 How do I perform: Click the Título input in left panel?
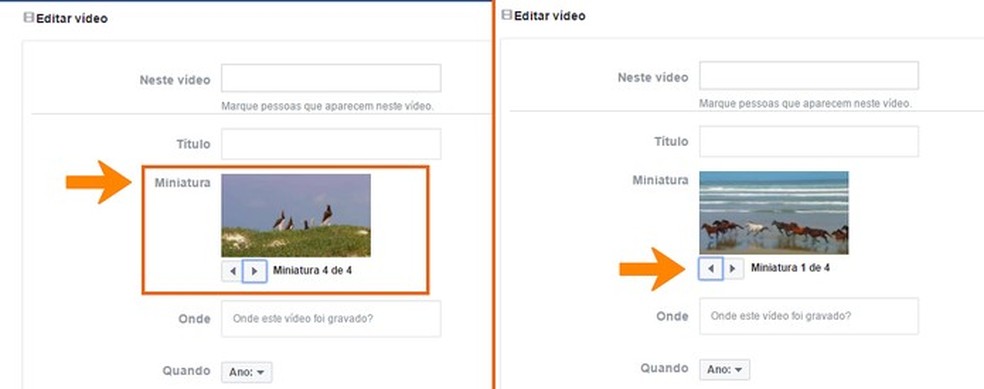331,144
